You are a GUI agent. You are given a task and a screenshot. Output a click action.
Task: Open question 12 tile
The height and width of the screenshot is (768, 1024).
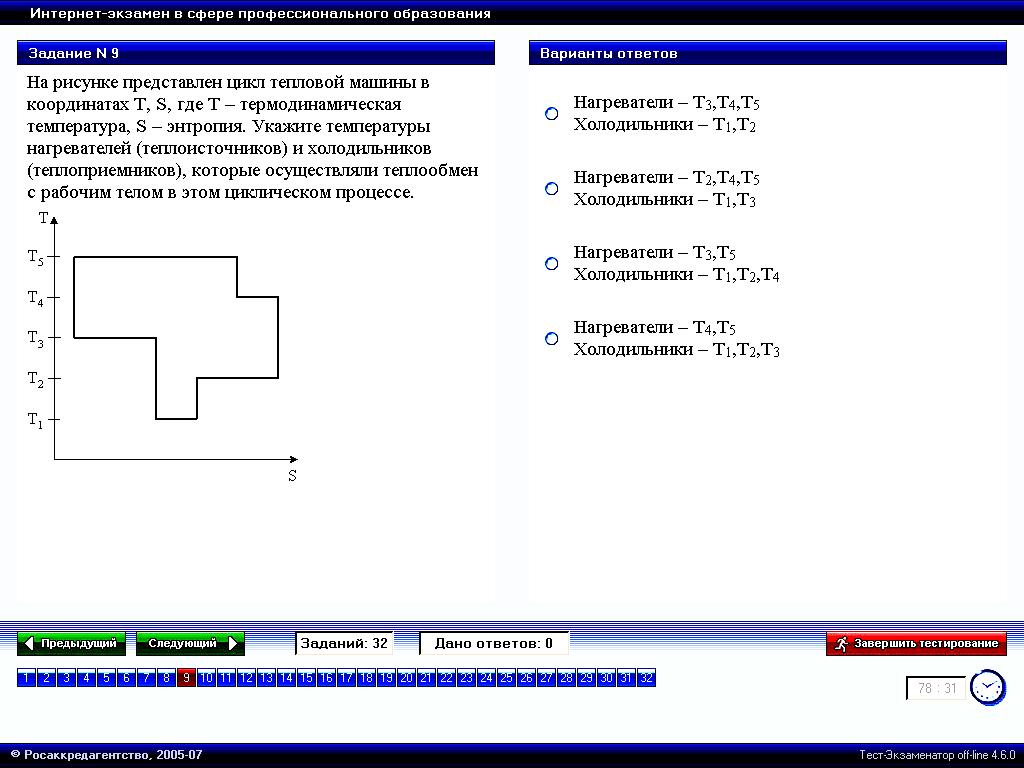246,678
